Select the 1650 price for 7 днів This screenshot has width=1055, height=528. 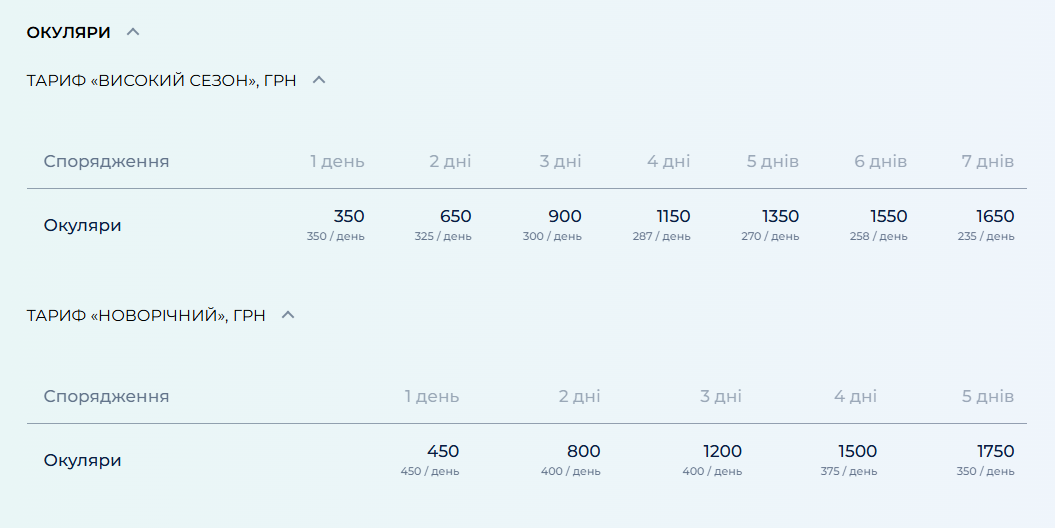pos(995,216)
